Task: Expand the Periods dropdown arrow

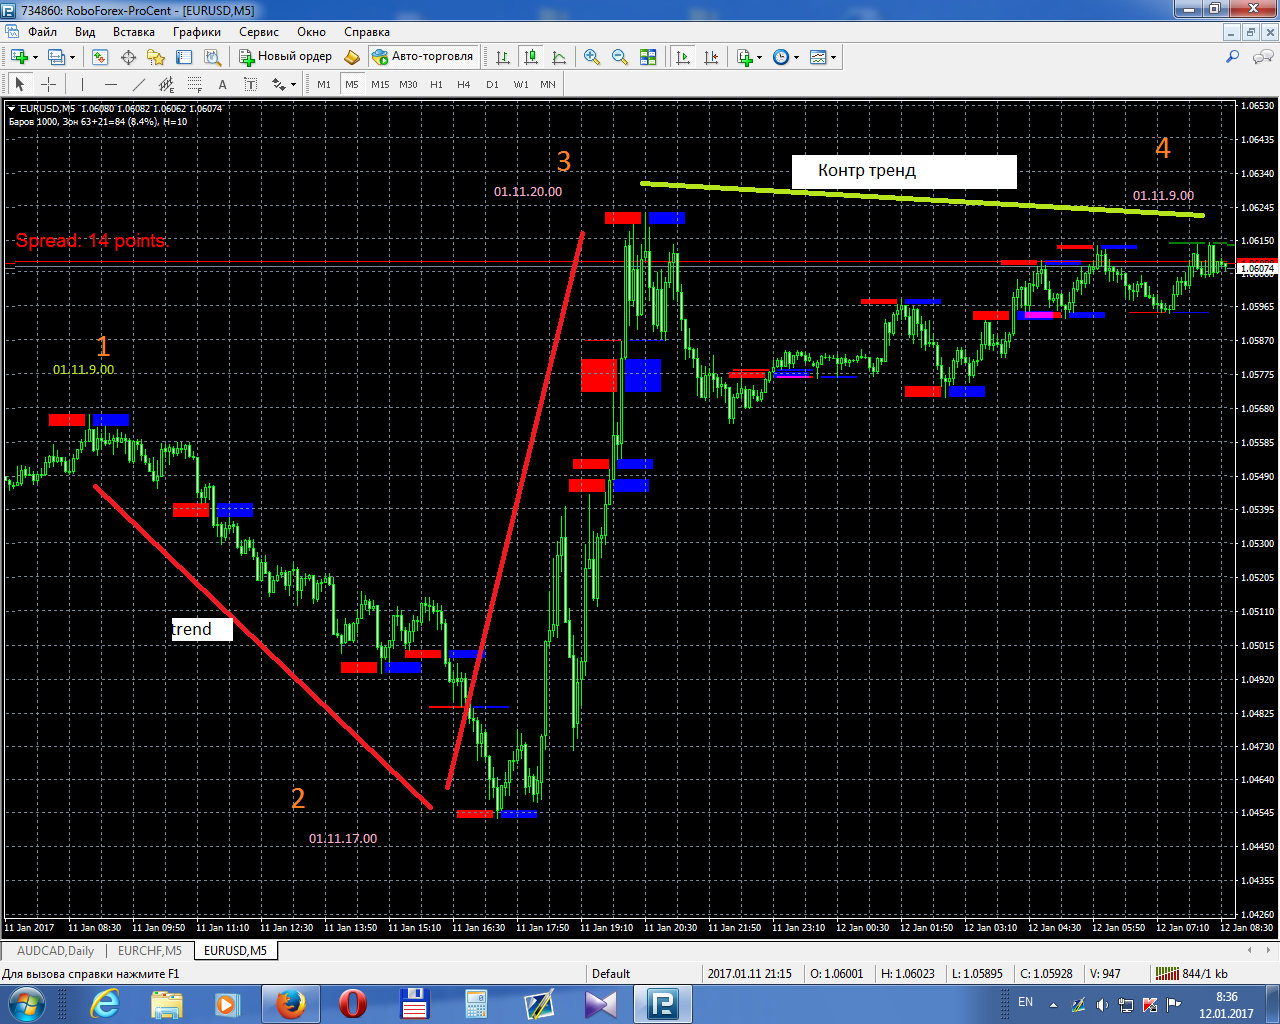Action: click(797, 58)
